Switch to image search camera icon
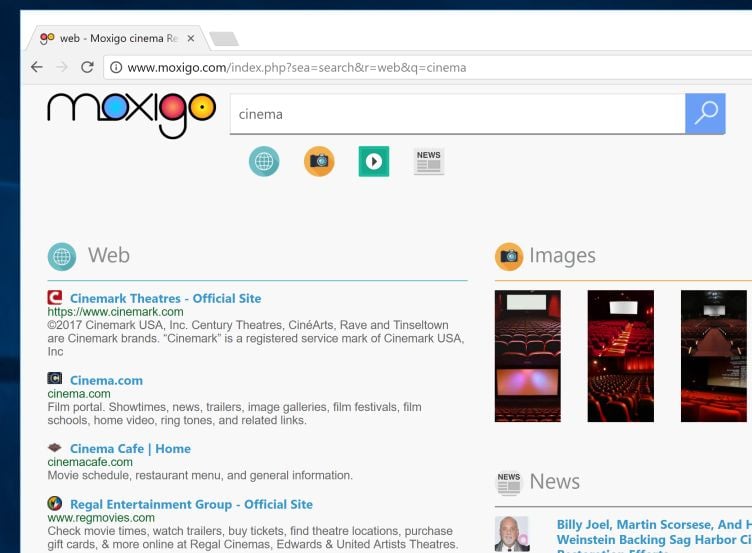This screenshot has width=752, height=553. 319,161
